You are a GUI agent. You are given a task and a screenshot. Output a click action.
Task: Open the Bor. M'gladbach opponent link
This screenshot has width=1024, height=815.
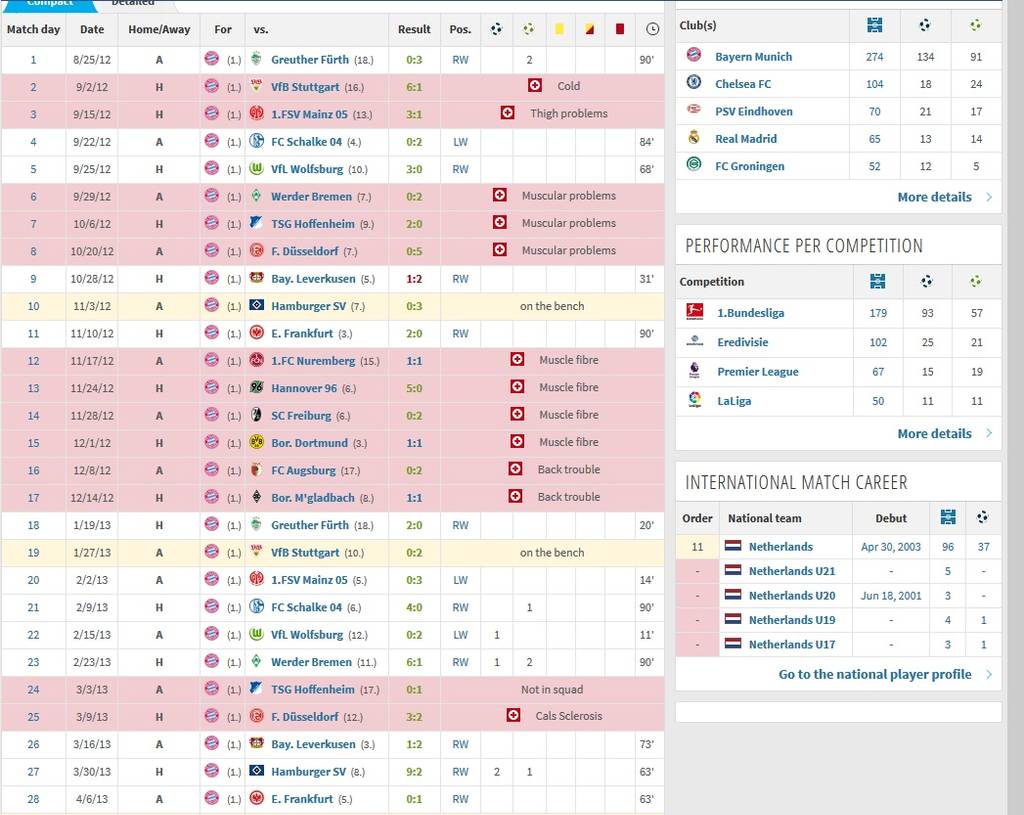coord(313,498)
